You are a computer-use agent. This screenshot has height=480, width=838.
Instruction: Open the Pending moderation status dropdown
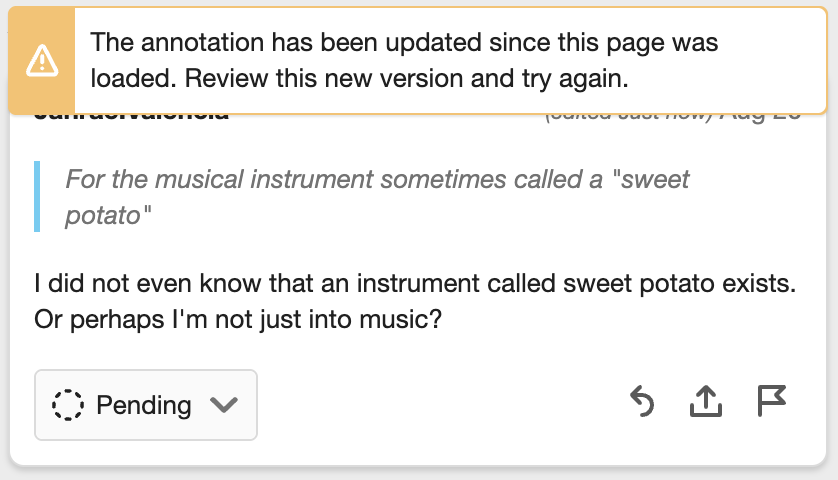click(x=146, y=405)
